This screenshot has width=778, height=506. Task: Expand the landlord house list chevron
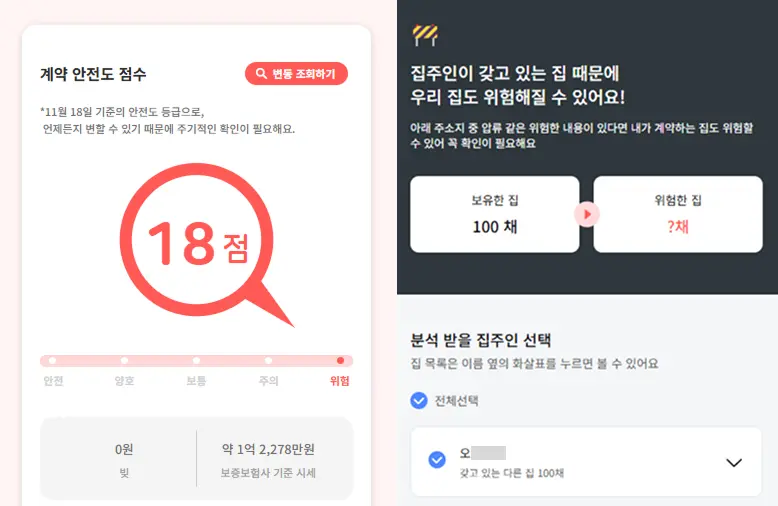point(734,462)
